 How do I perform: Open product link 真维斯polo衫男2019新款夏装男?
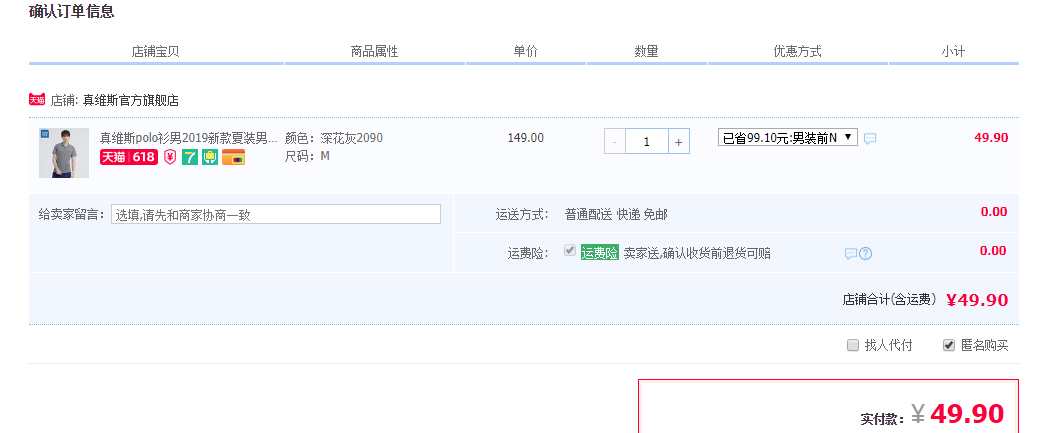coord(189,138)
